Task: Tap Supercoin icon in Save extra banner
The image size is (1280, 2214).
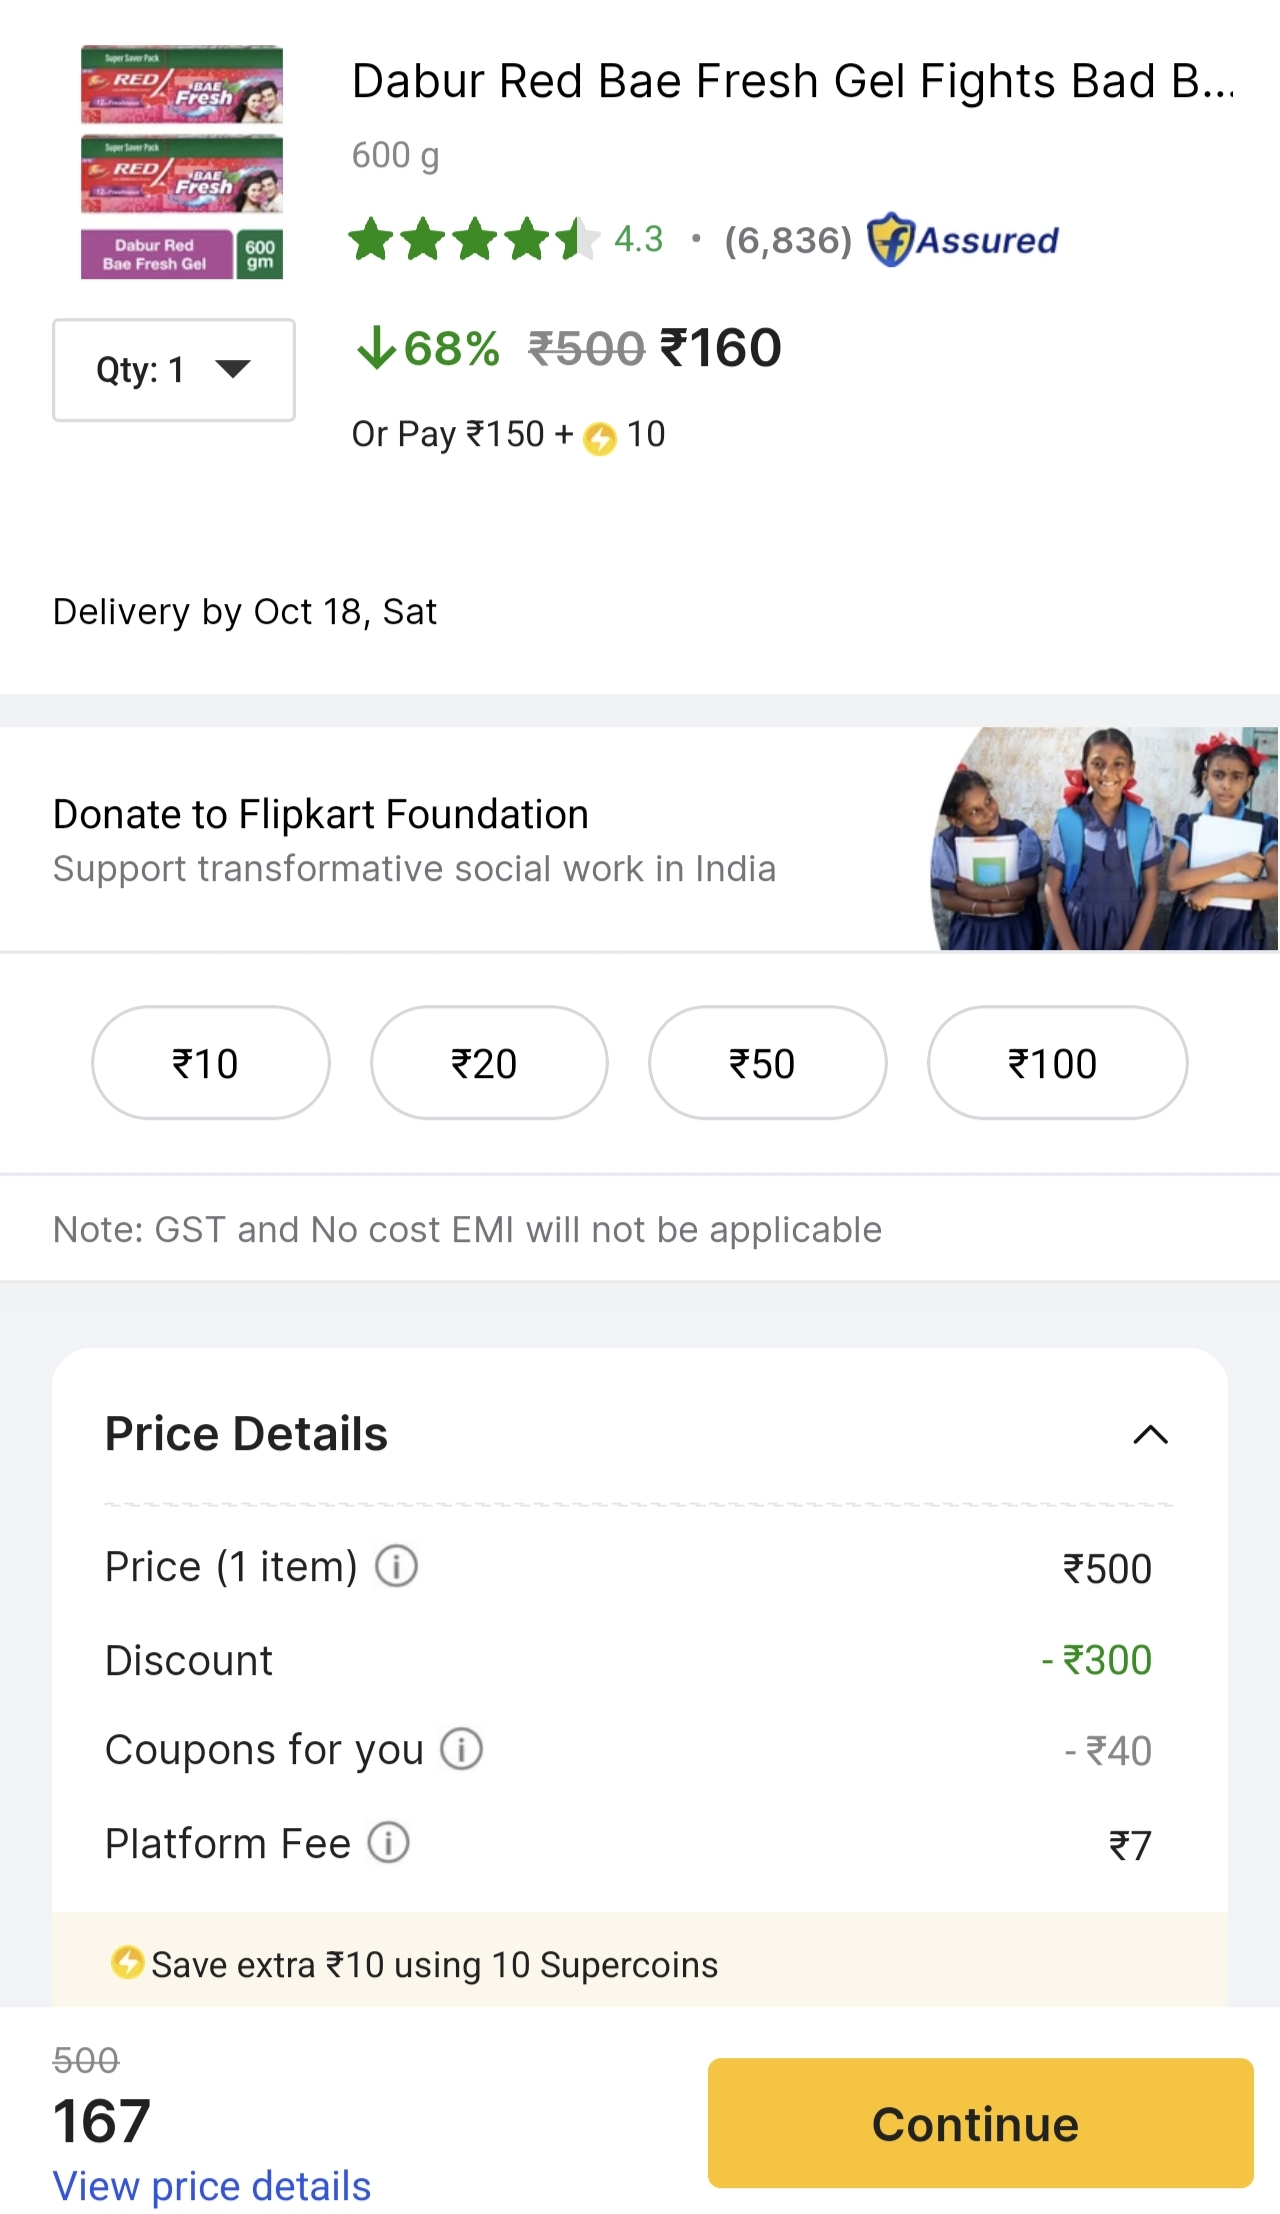Action: click(x=127, y=1962)
